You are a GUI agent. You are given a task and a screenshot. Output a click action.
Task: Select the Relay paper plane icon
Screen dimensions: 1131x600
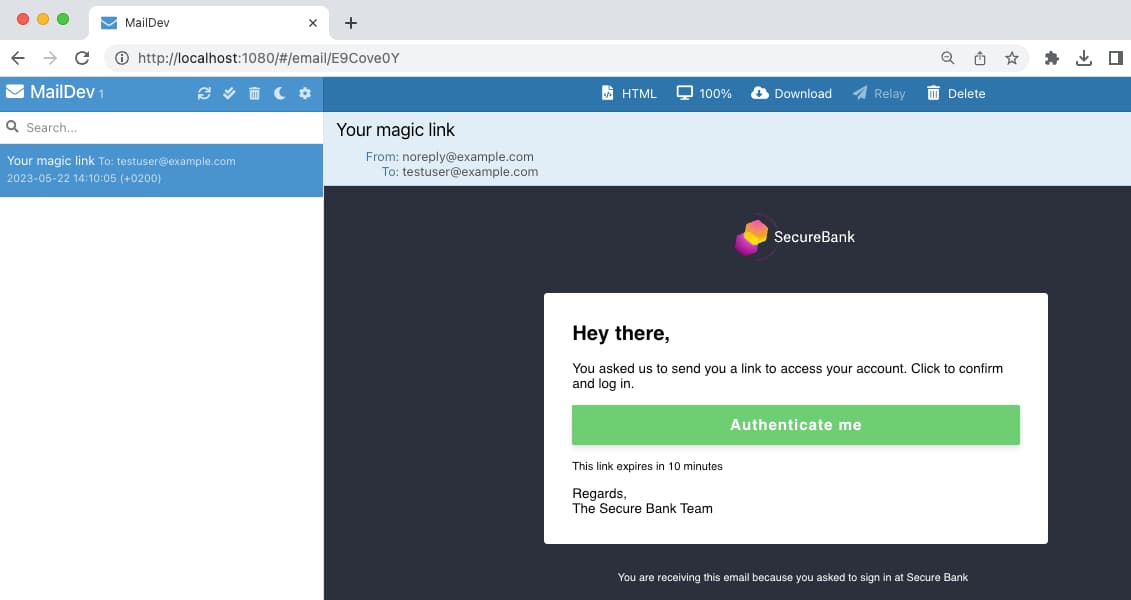click(x=859, y=93)
